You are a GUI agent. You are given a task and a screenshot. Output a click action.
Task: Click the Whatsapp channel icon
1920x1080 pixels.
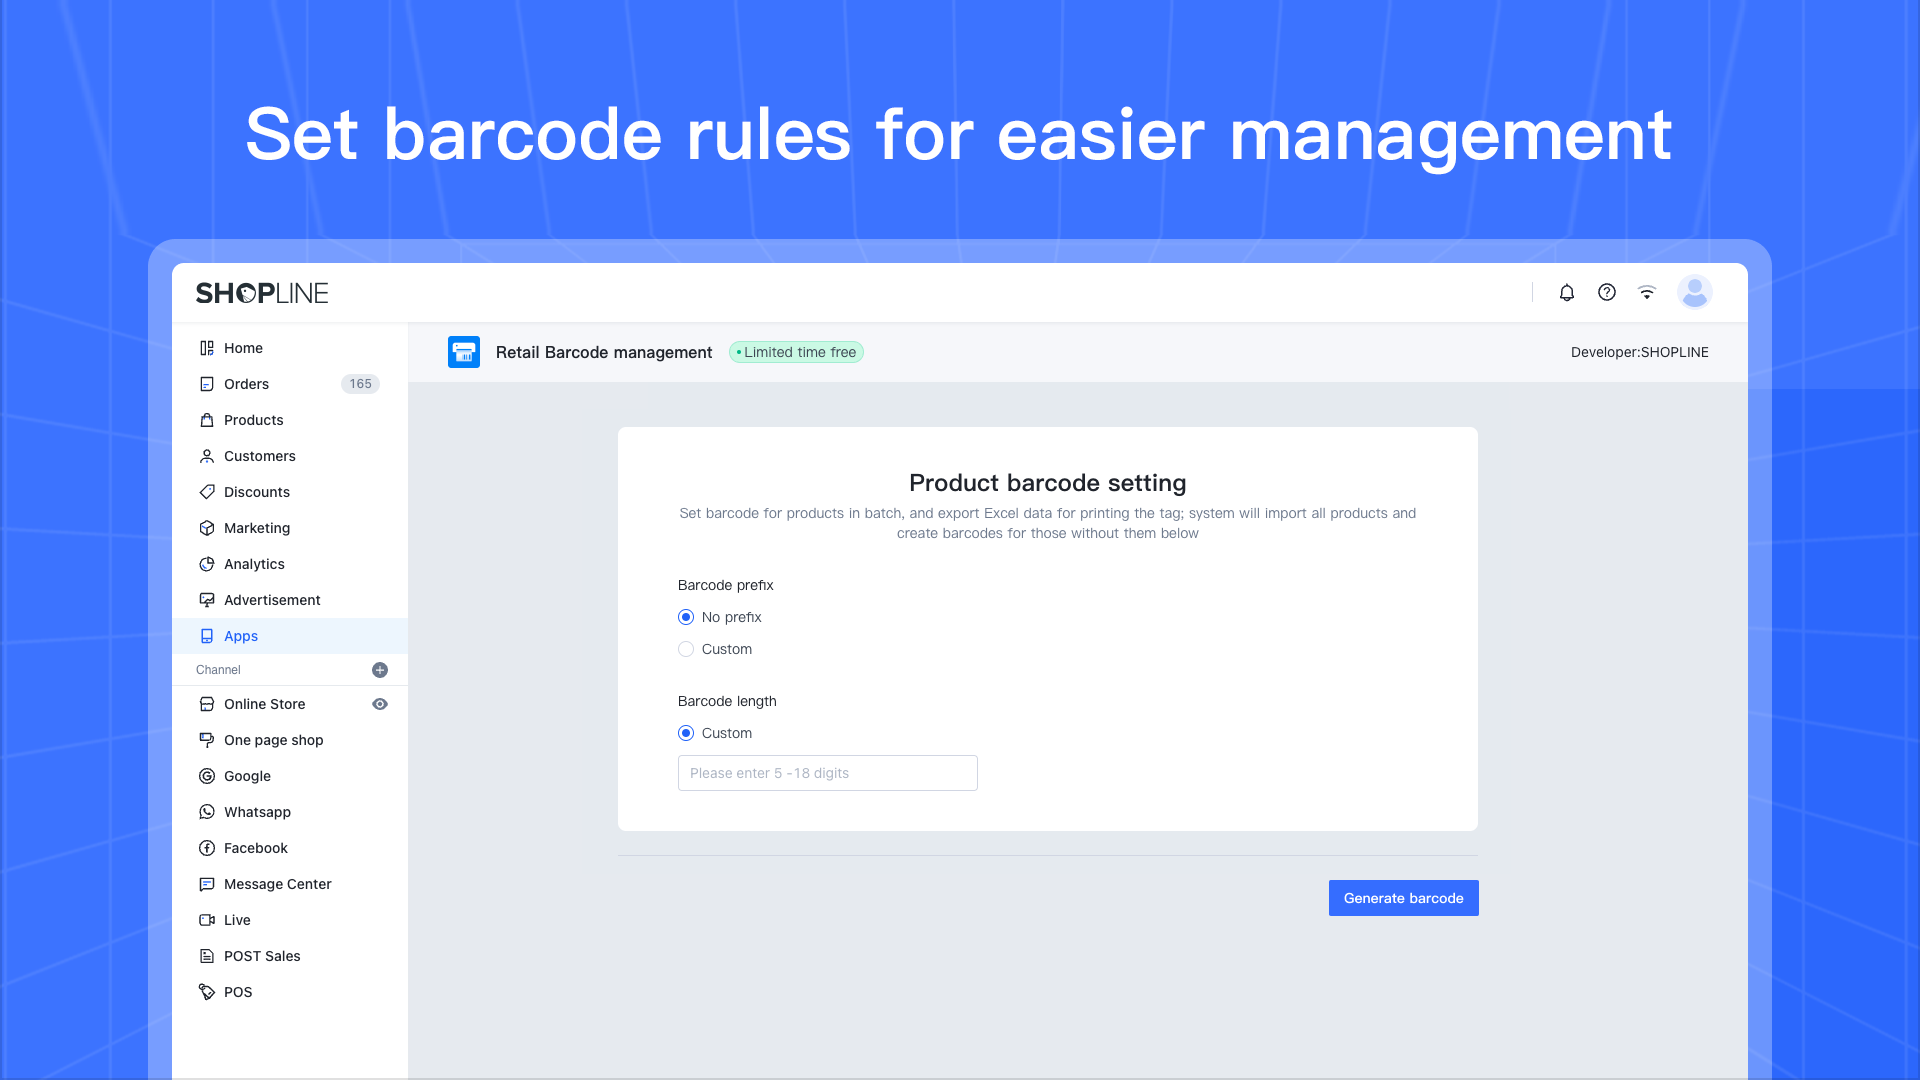click(x=207, y=812)
